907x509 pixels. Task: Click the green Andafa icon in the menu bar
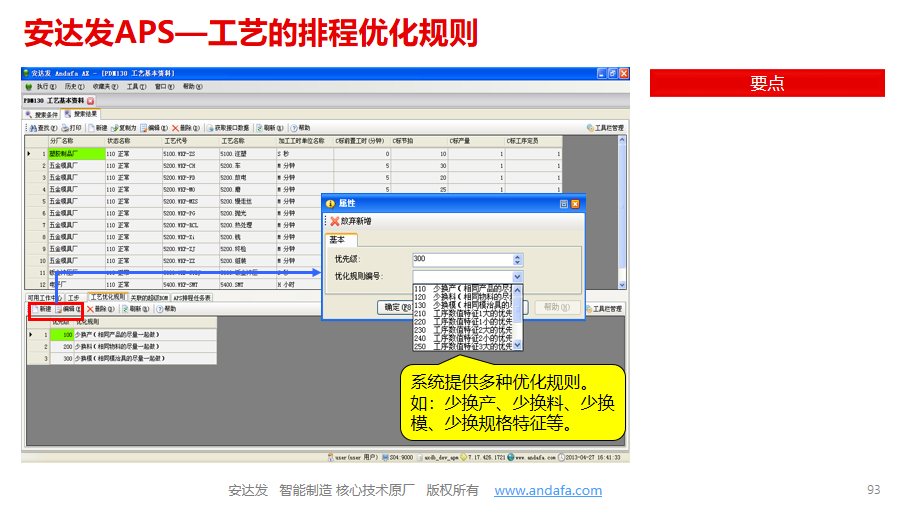tap(28, 87)
